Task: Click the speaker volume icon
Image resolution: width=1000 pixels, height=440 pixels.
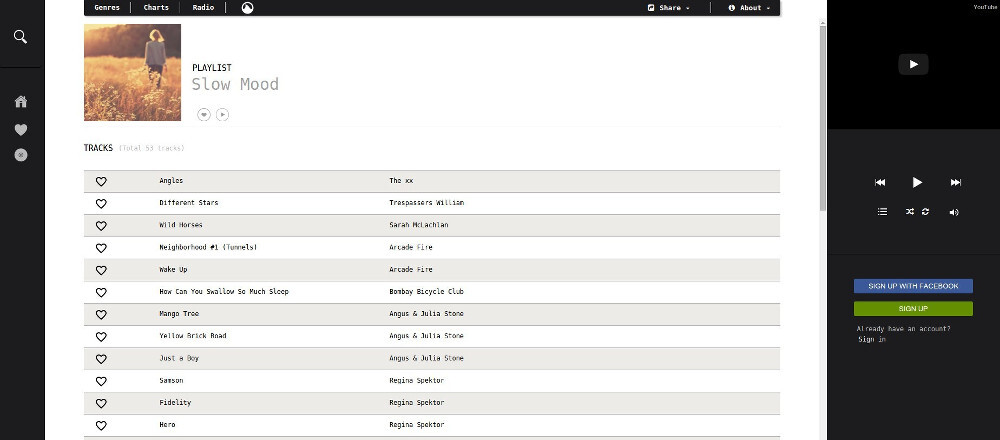Action: tap(954, 212)
